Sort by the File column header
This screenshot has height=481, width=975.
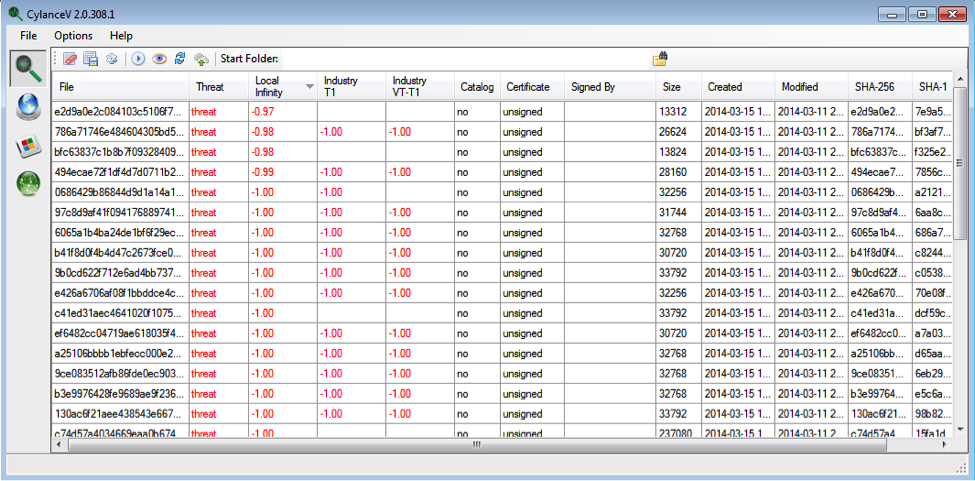[x=120, y=87]
